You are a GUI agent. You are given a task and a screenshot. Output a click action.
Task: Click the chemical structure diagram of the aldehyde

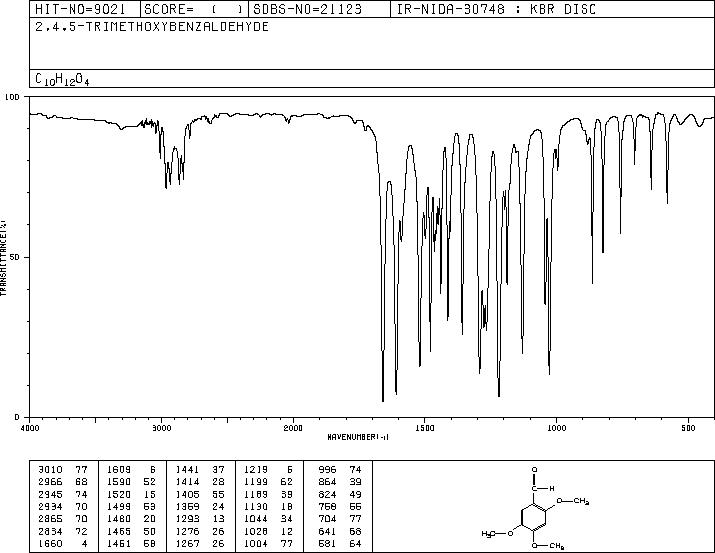(535, 508)
